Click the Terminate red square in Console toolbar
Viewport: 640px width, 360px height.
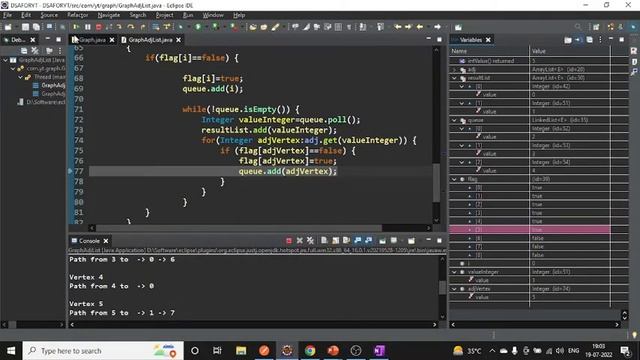pos(289,240)
